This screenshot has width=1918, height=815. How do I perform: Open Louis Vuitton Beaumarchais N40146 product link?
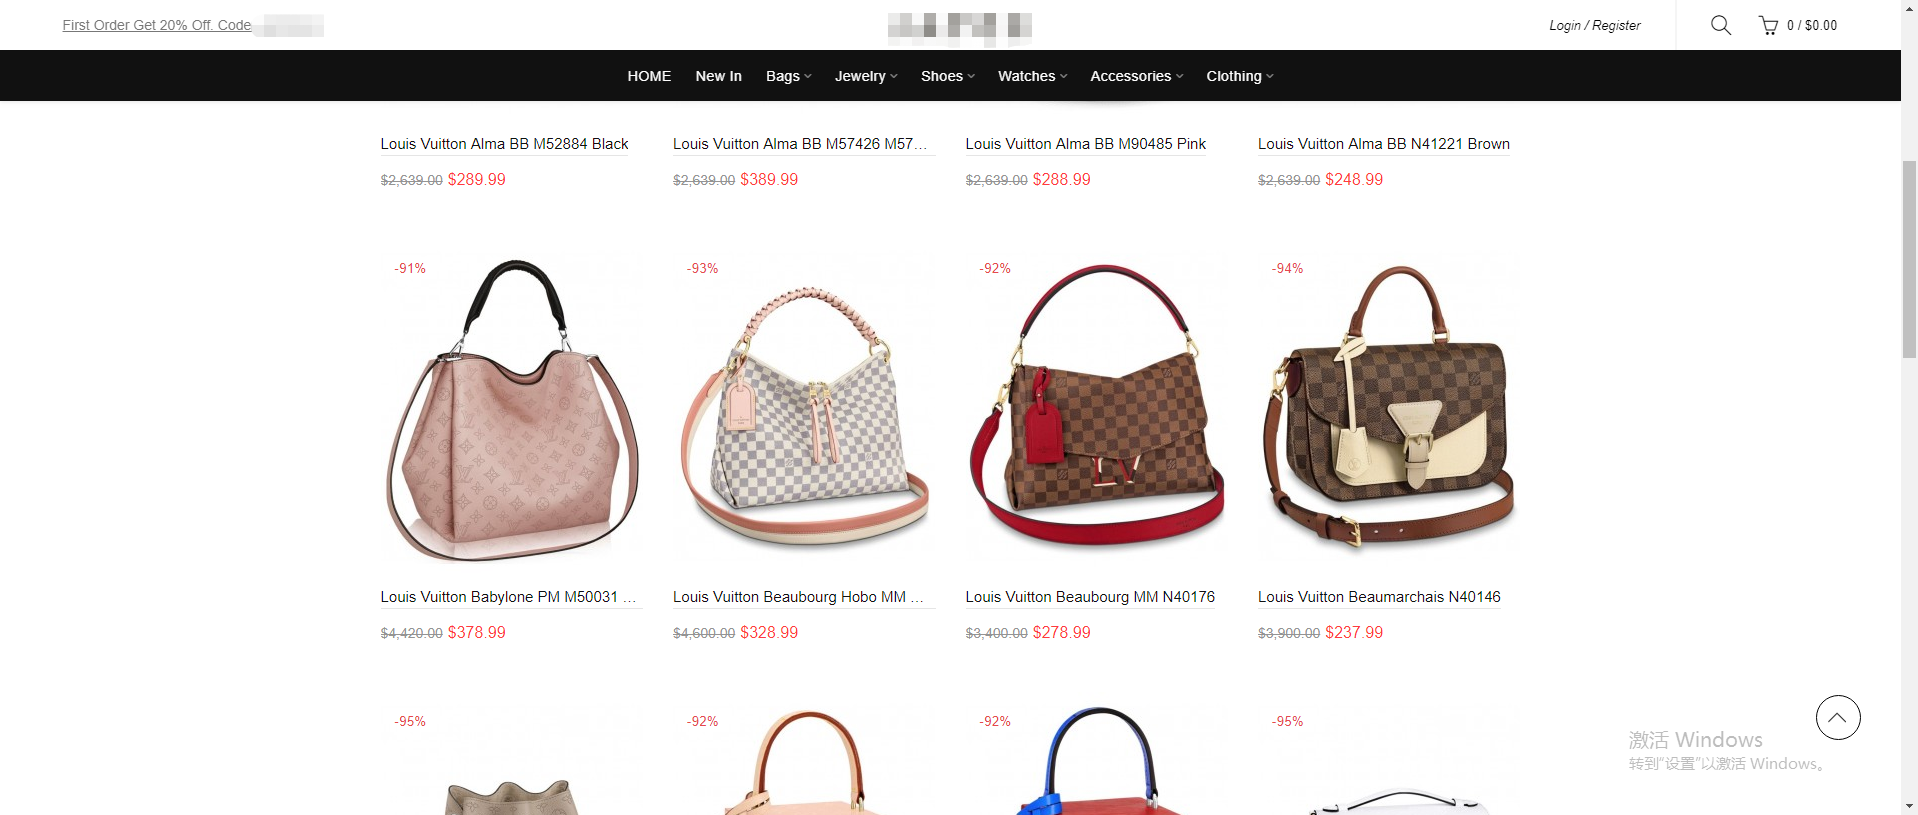tap(1379, 597)
